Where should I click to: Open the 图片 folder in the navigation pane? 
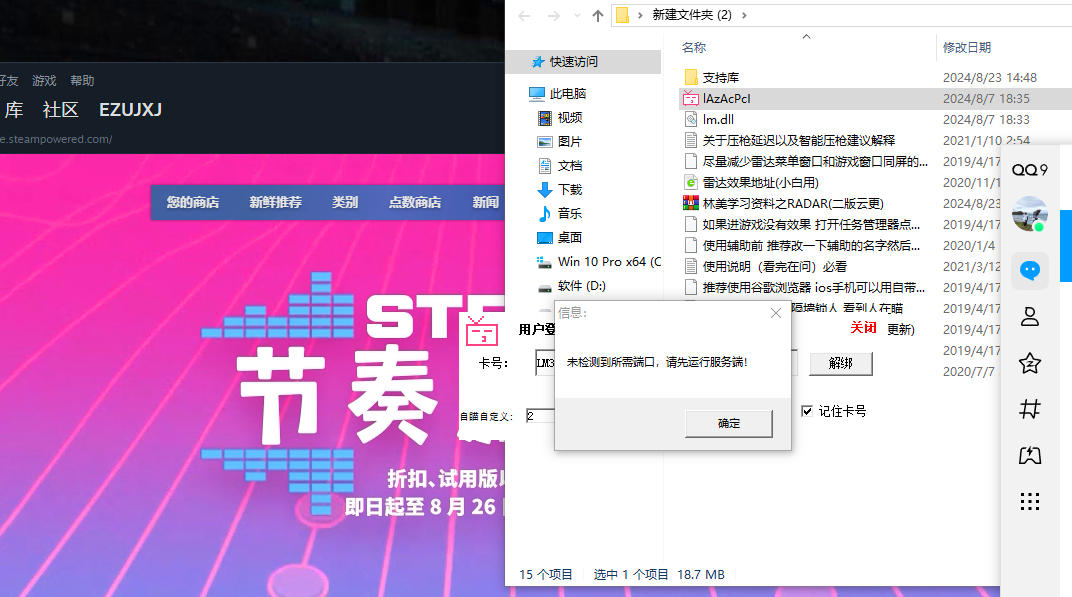(x=570, y=142)
